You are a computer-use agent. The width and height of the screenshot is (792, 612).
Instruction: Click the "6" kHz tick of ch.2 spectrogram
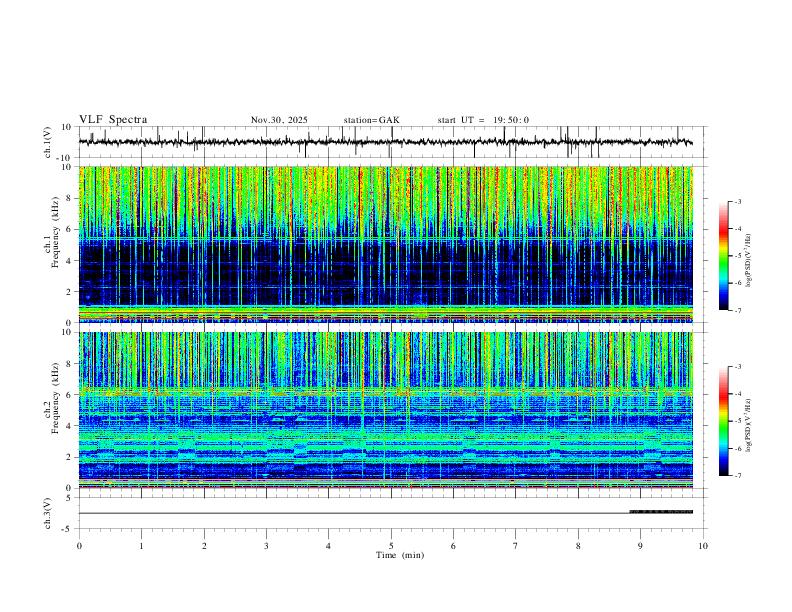point(69,395)
